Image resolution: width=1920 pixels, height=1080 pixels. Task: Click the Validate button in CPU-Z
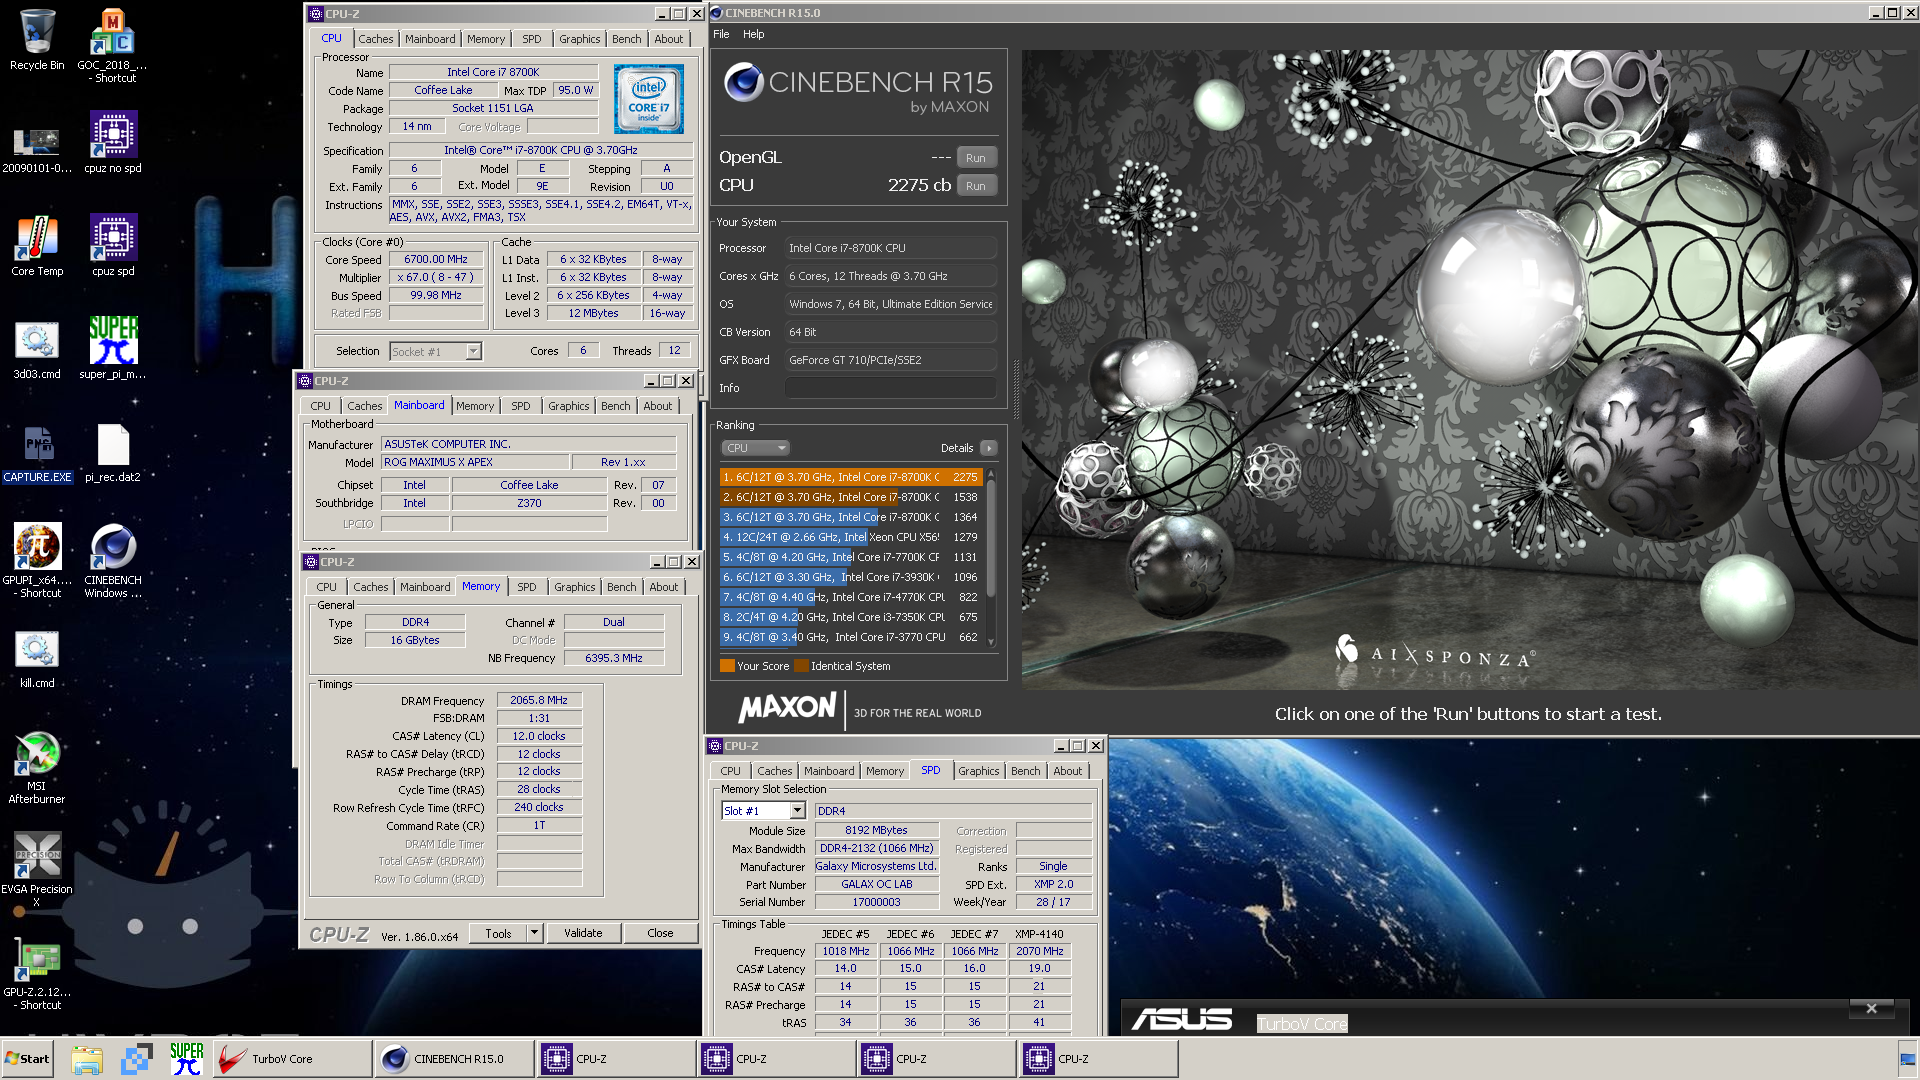(x=583, y=933)
